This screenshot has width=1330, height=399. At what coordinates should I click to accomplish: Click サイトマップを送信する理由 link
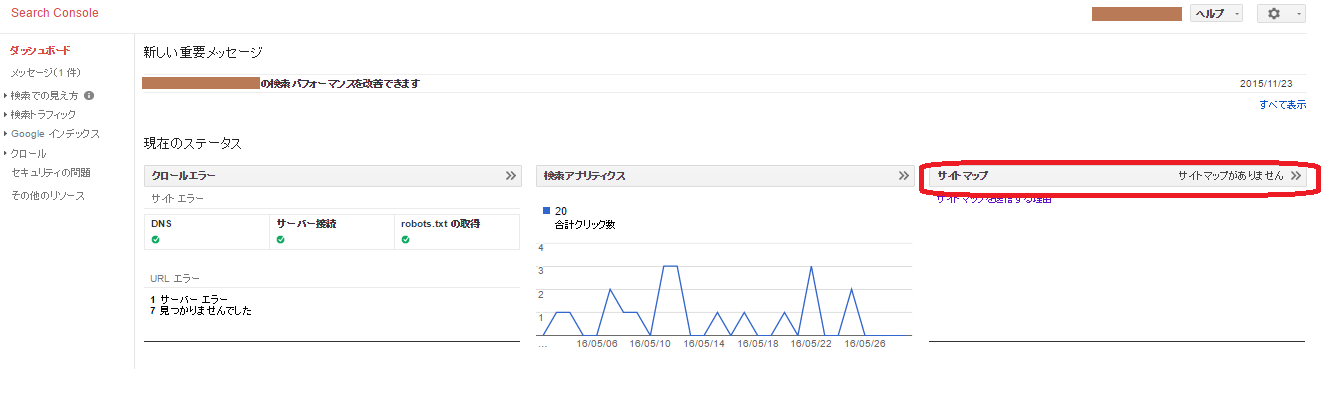point(994,199)
